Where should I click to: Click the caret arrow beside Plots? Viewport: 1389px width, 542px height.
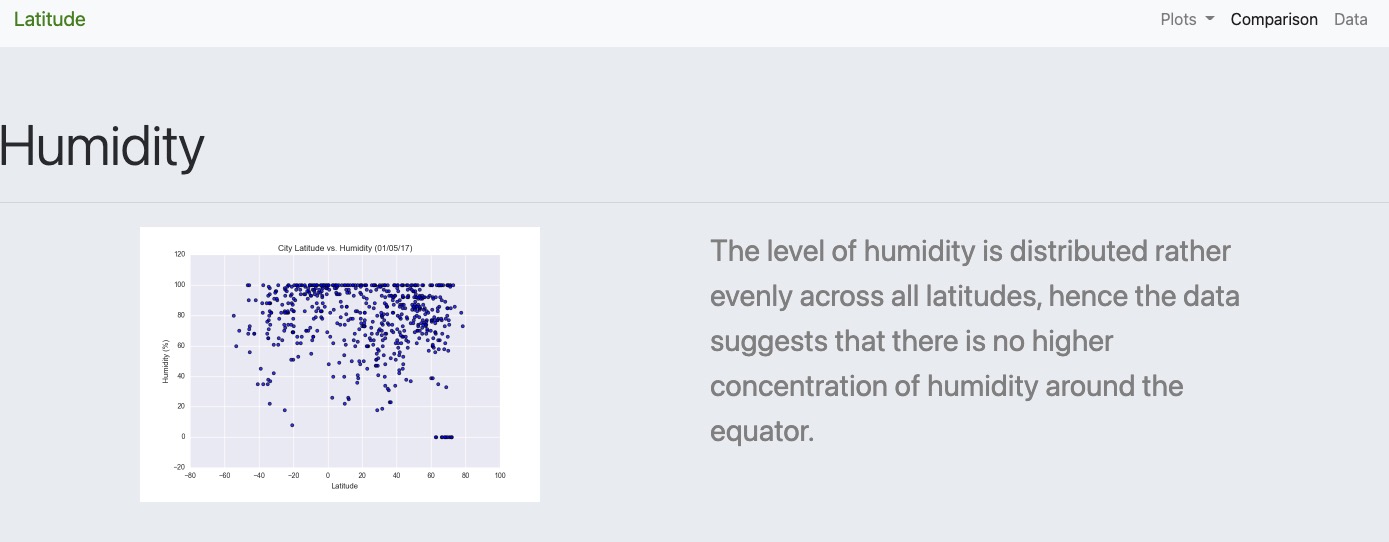[1210, 20]
